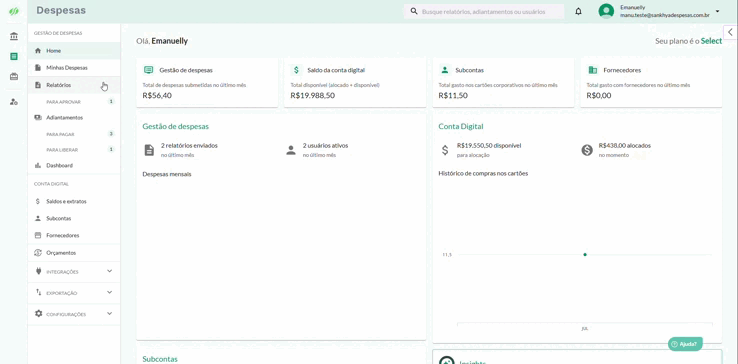
Task: Open Minhas Despesas menu item
Action: click(74, 68)
